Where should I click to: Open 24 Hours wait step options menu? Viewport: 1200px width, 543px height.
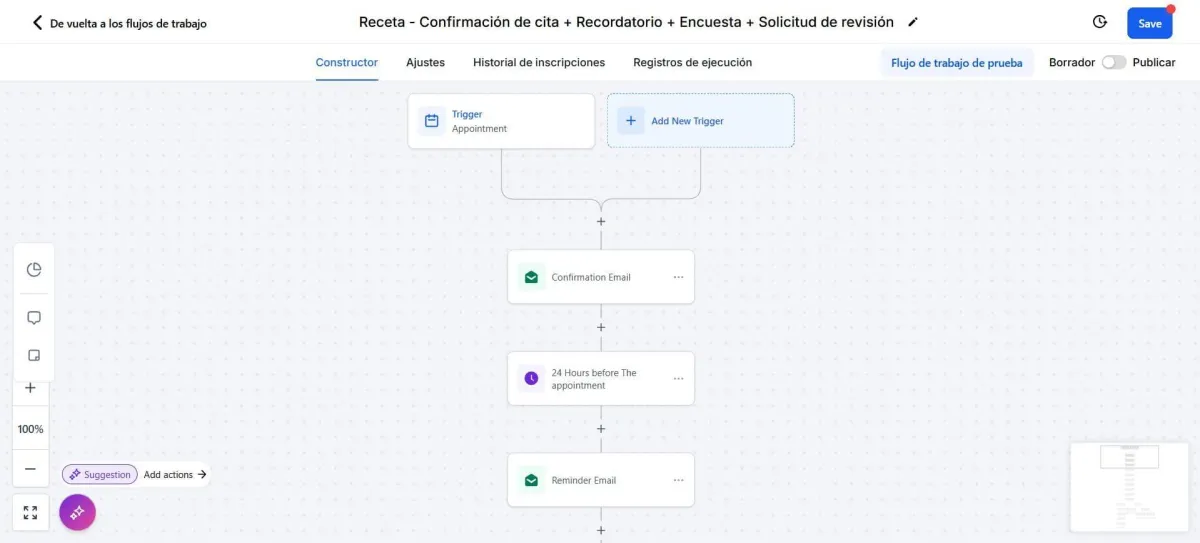678,379
